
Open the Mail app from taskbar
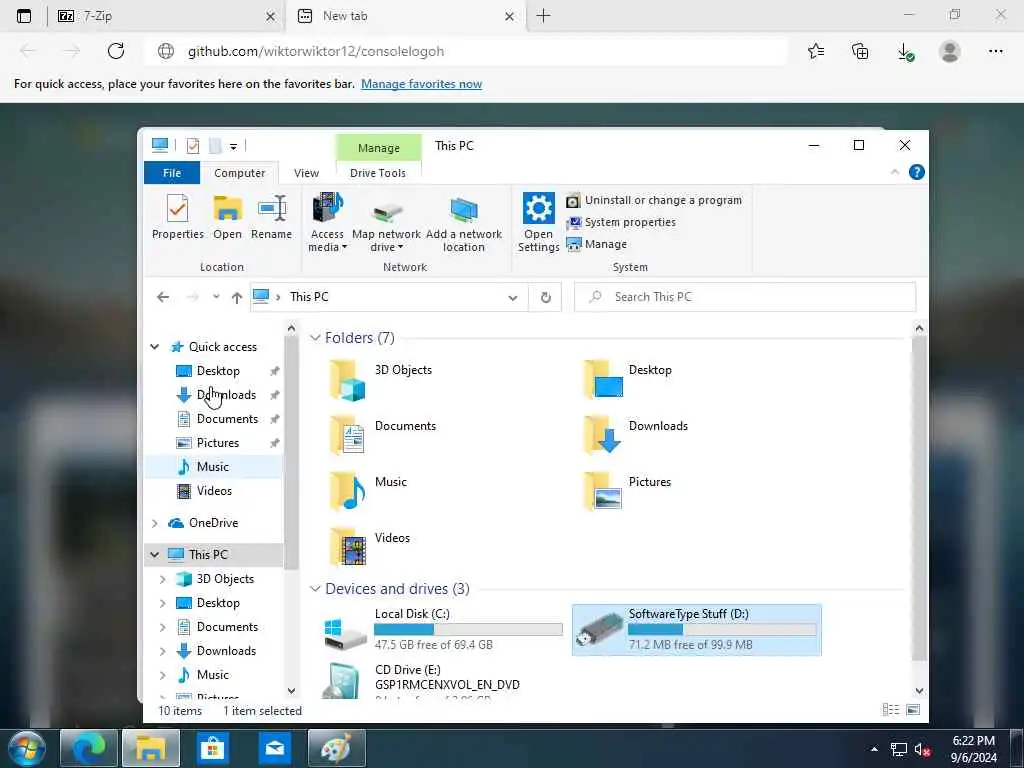click(x=275, y=748)
